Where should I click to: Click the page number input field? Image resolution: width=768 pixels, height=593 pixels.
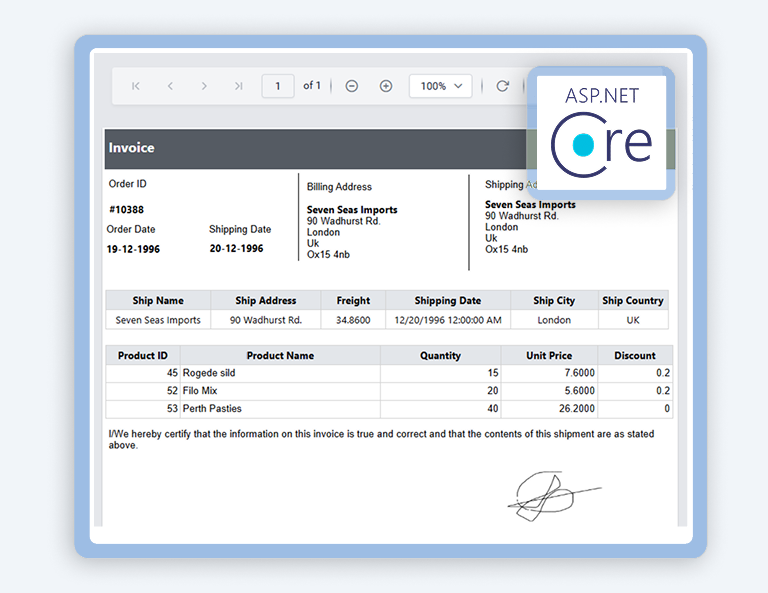278,86
